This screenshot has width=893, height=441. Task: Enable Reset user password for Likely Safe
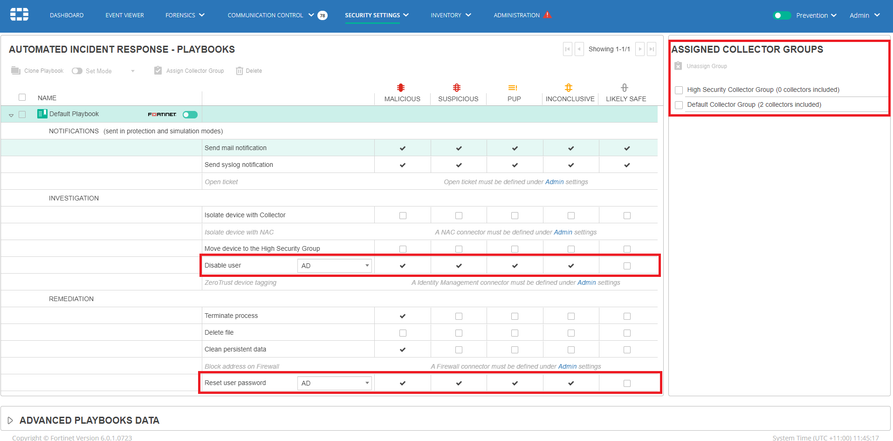tap(627, 383)
